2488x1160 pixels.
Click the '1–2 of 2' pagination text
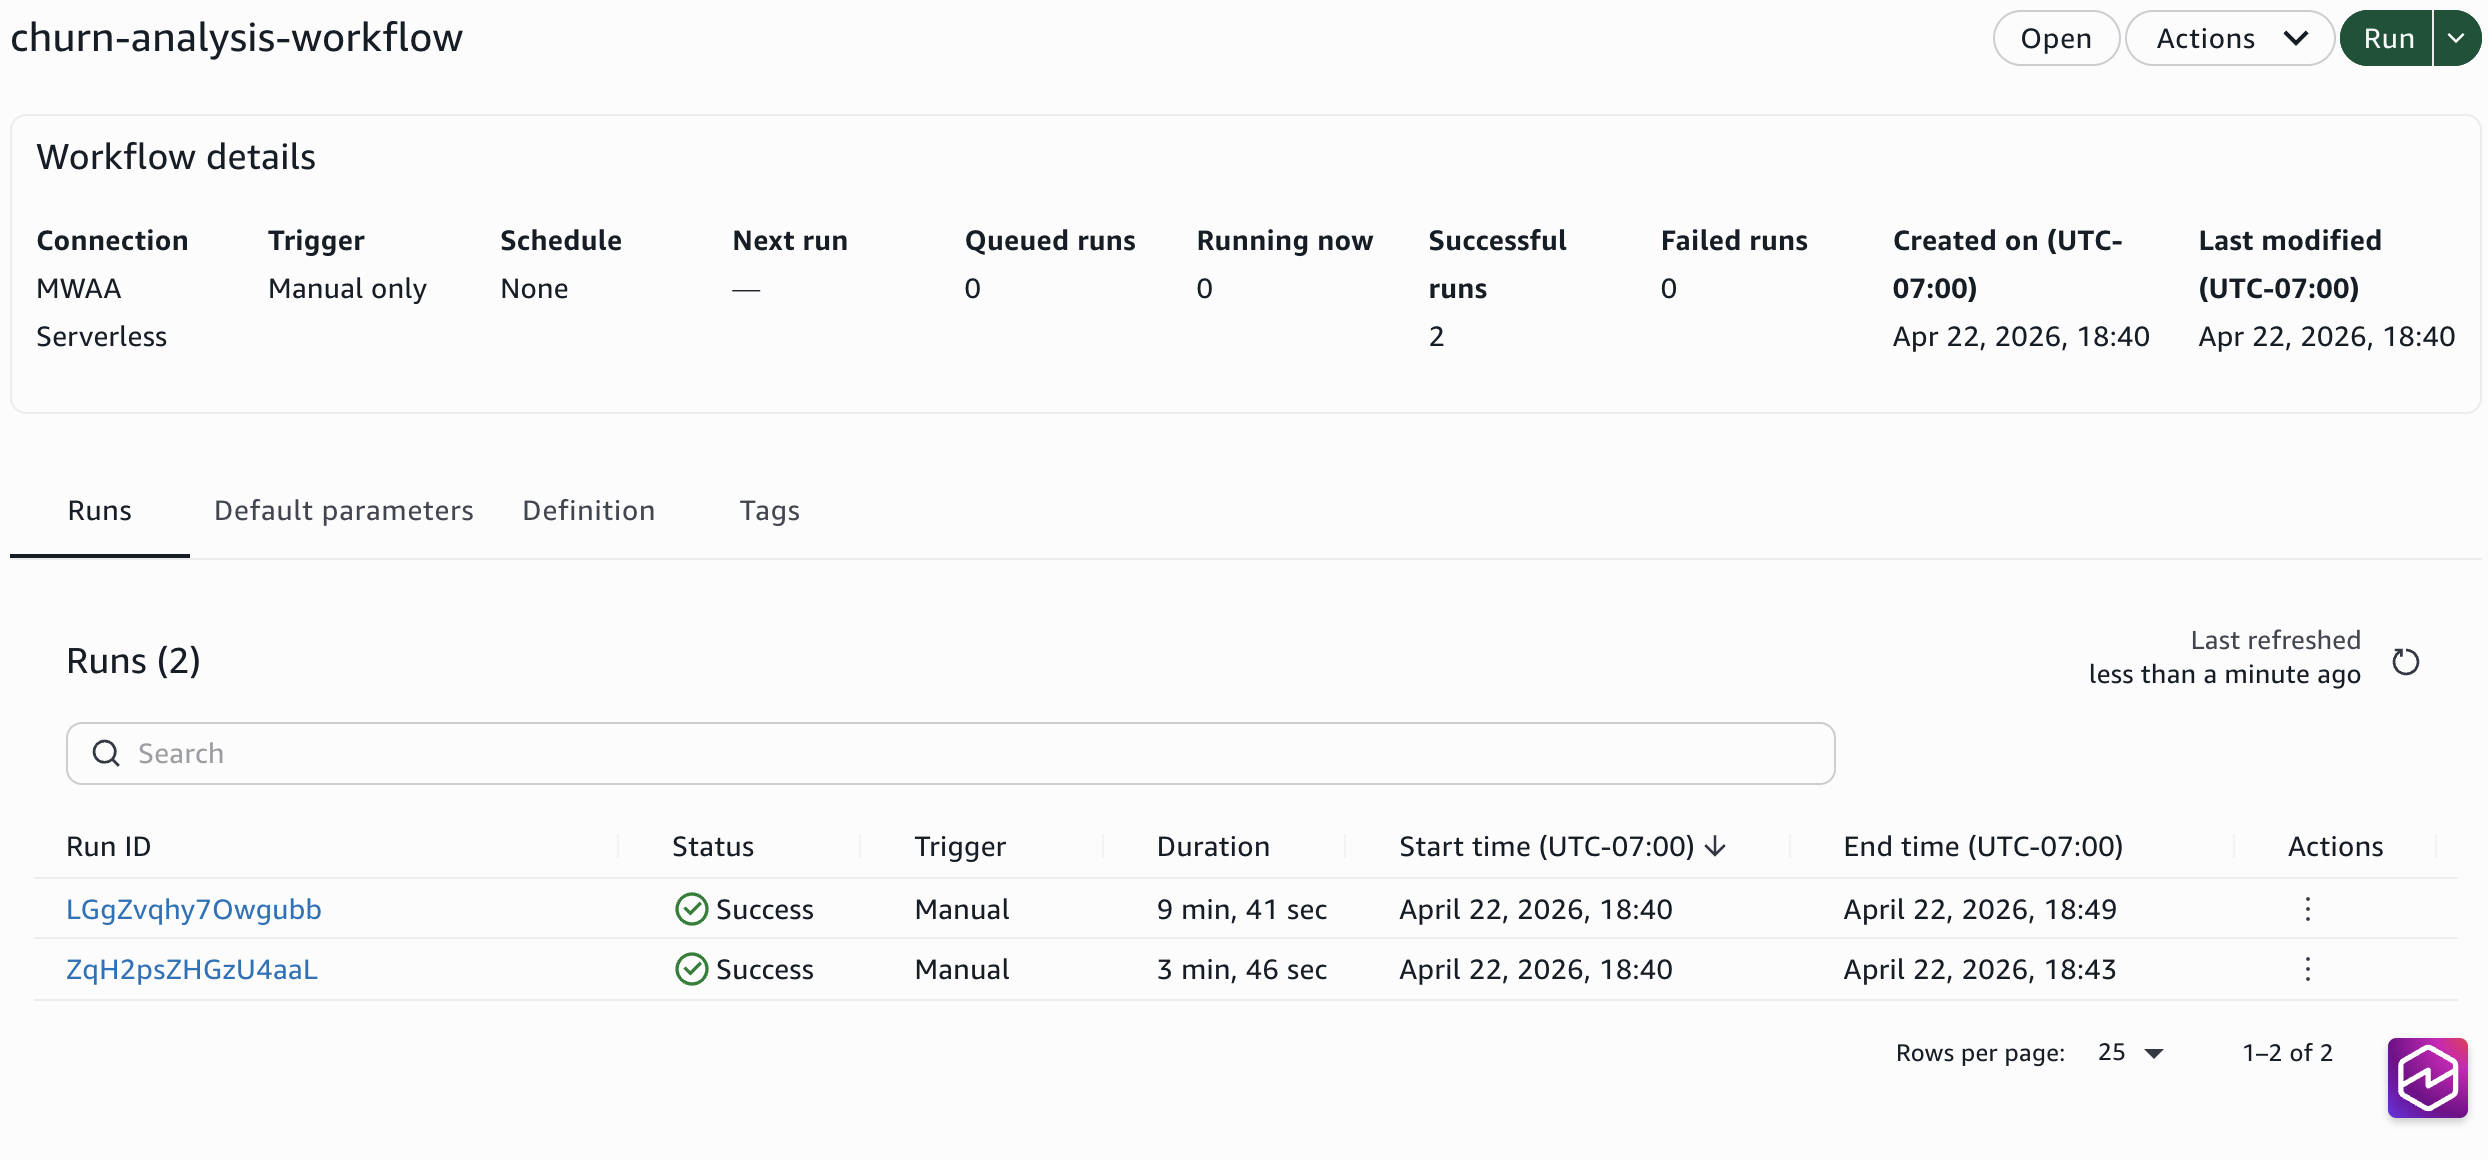point(2287,1052)
